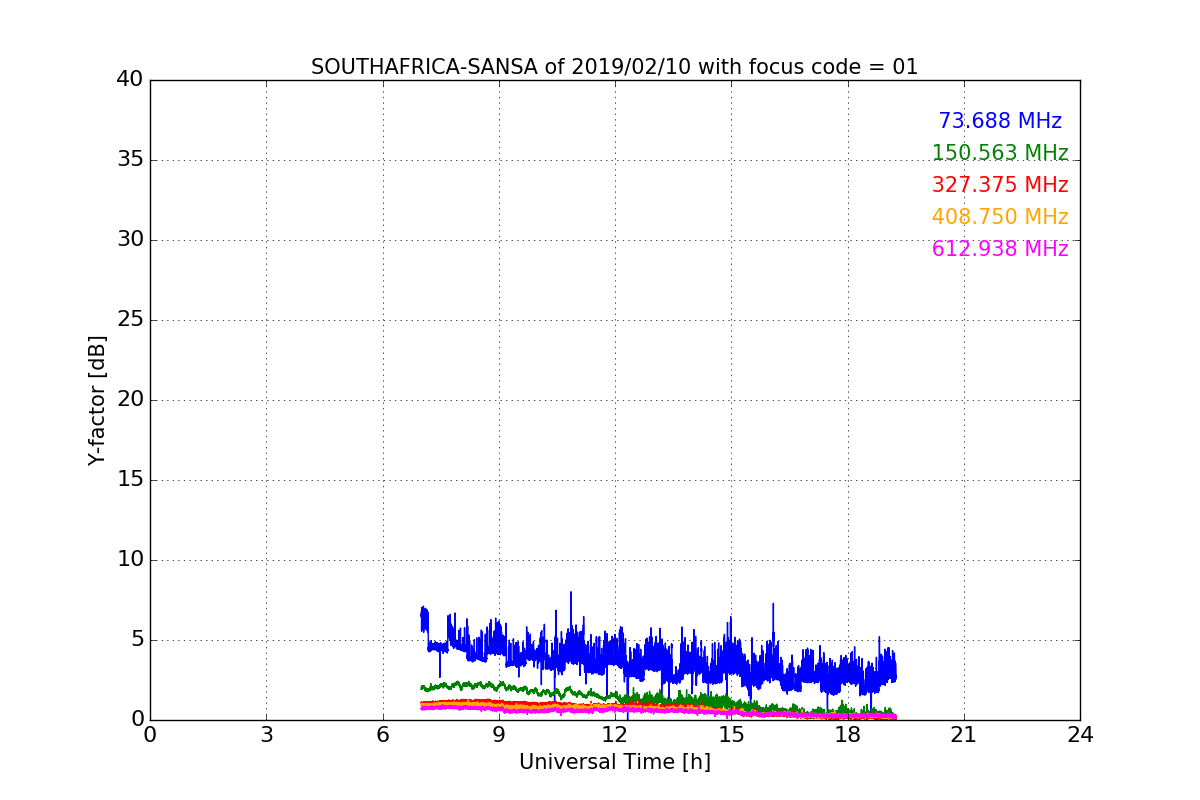
Task: Click the Universal Time [h] axis label
Action: (x=615, y=762)
